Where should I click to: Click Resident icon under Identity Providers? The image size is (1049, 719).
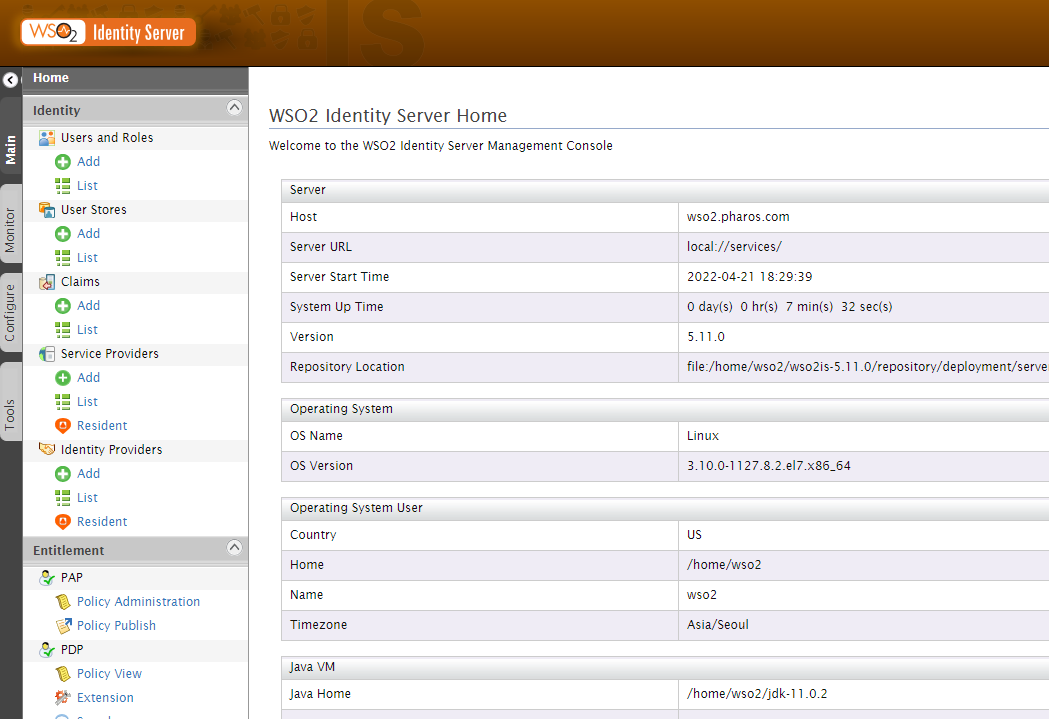(63, 522)
